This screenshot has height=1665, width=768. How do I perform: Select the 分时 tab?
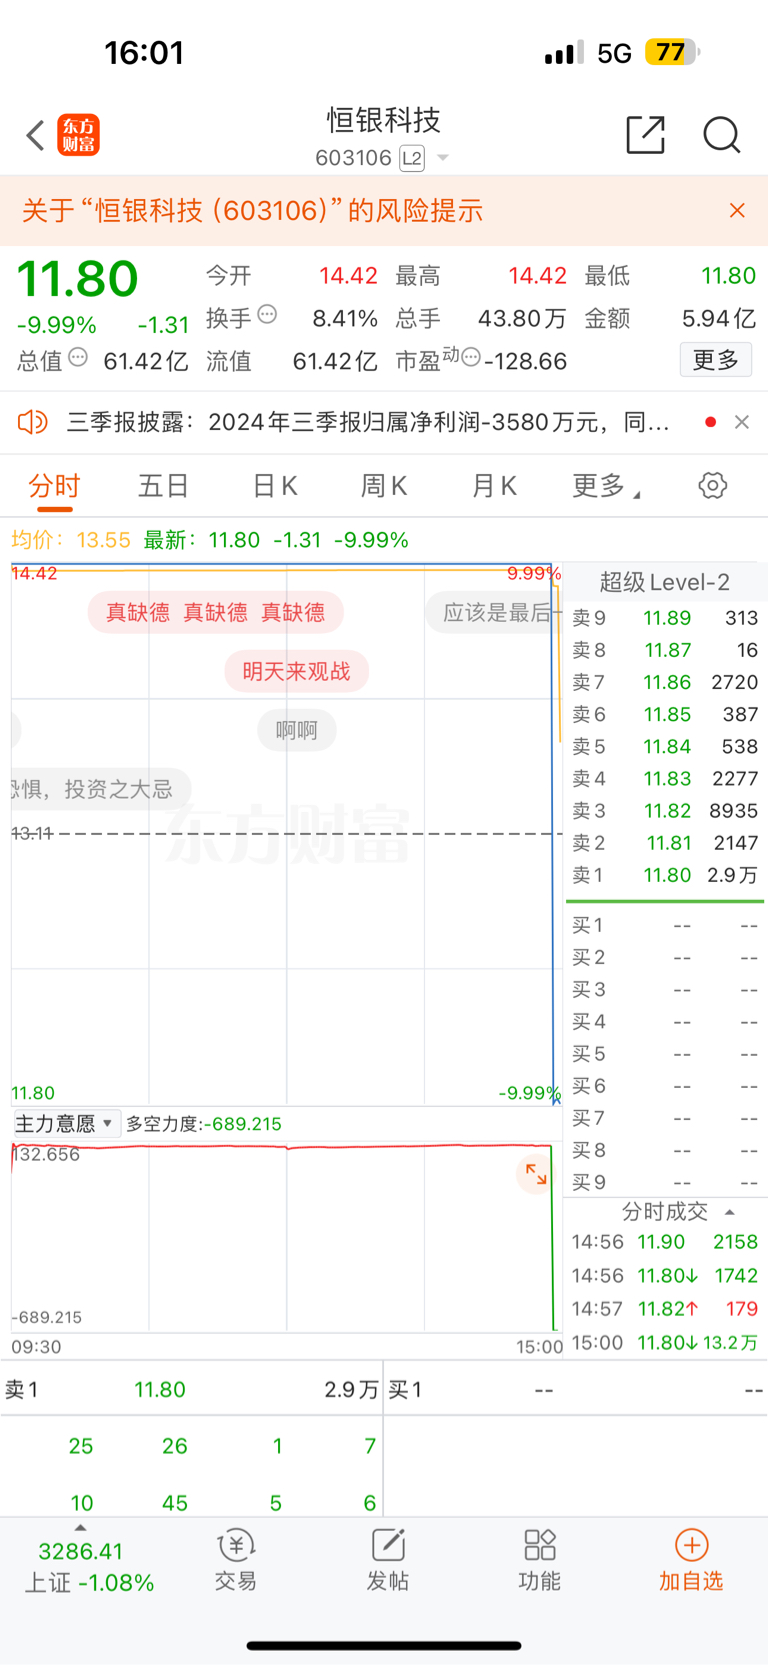pos(54,486)
